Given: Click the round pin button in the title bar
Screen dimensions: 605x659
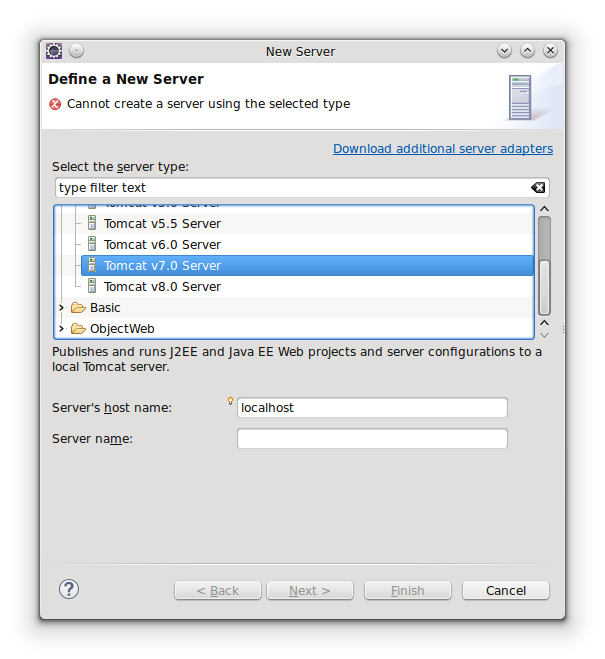Looking at the screenshot, I should (76, 51).
